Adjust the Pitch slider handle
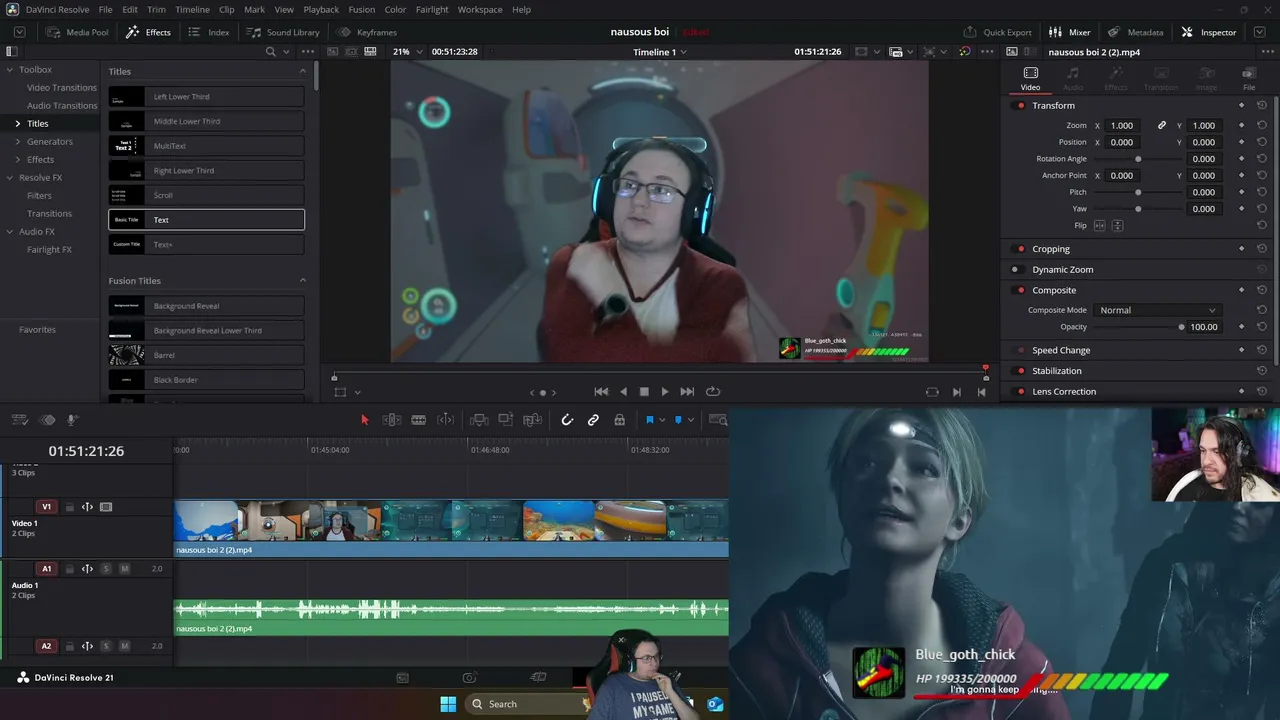 (x=1138, y=192)
